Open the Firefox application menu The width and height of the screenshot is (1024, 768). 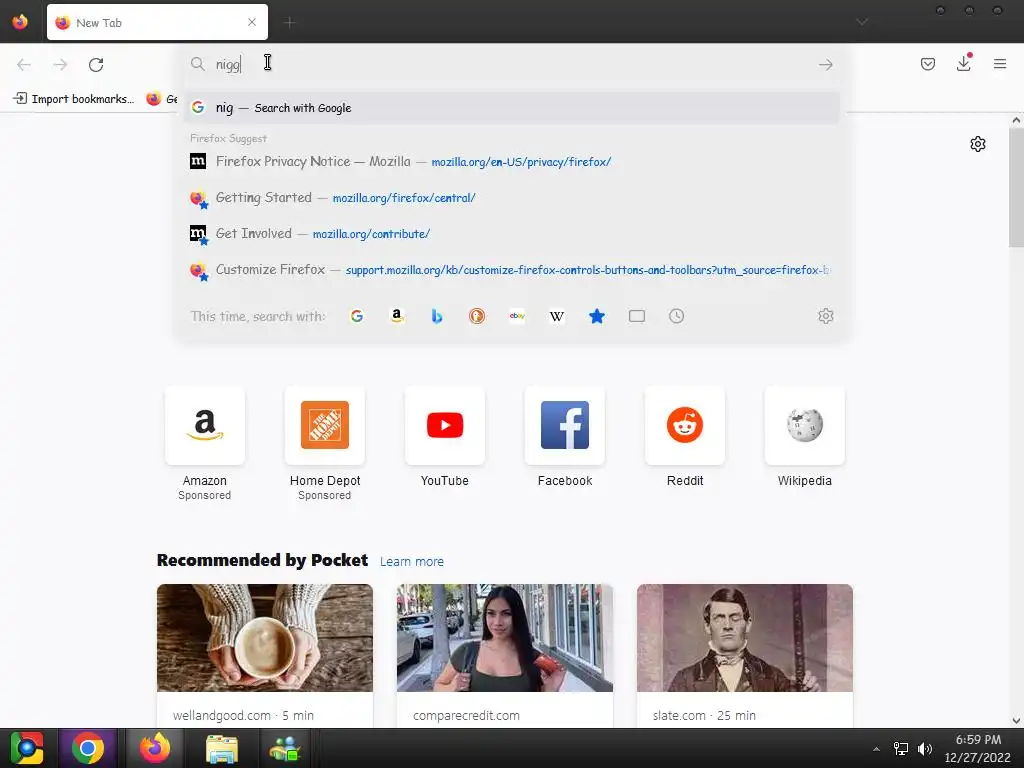1000,64
